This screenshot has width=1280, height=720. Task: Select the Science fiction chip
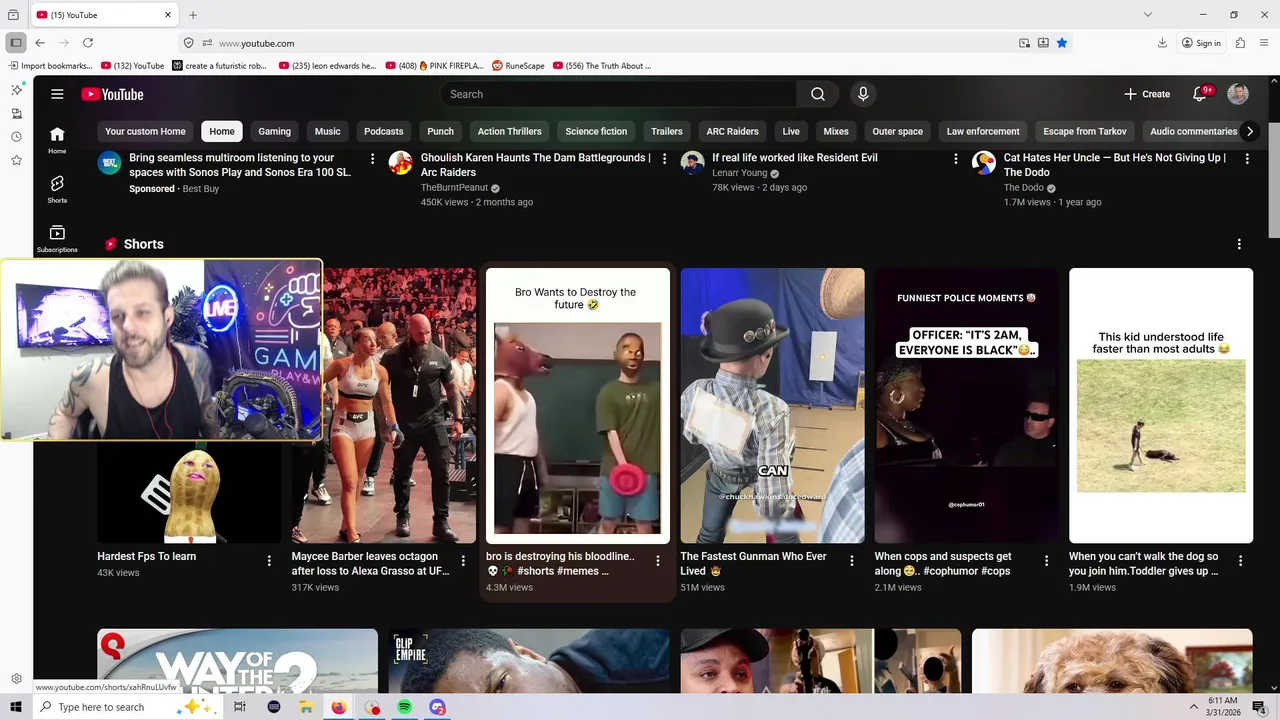tap(596, 131)
